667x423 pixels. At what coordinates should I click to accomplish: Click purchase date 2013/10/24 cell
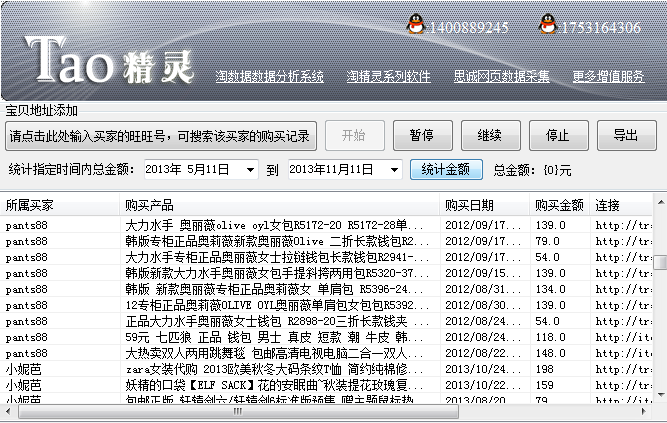485,369
